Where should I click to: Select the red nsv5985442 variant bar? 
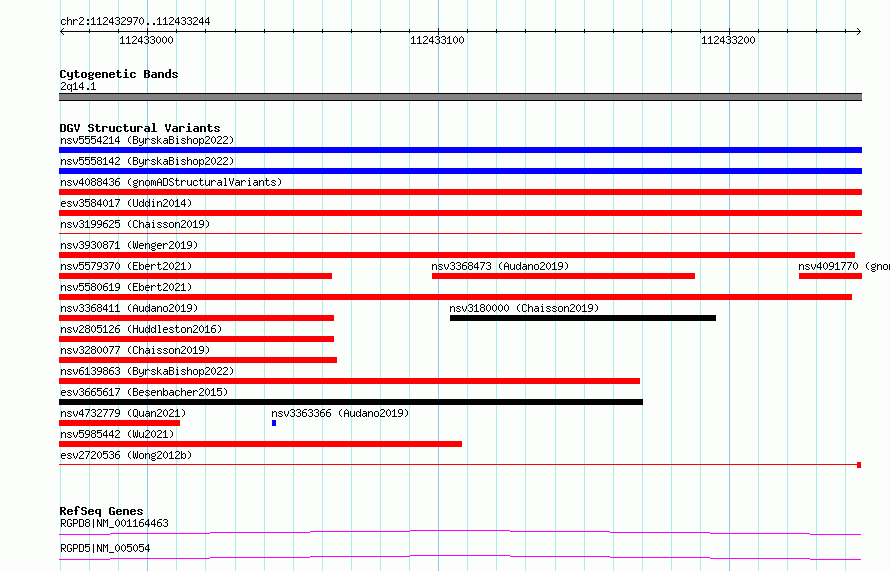pos(261,444)
